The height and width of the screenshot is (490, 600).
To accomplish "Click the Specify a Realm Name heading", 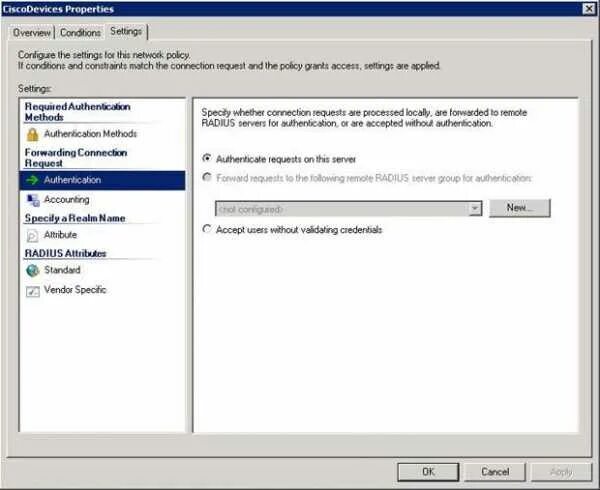I will (x=75, y=218).
